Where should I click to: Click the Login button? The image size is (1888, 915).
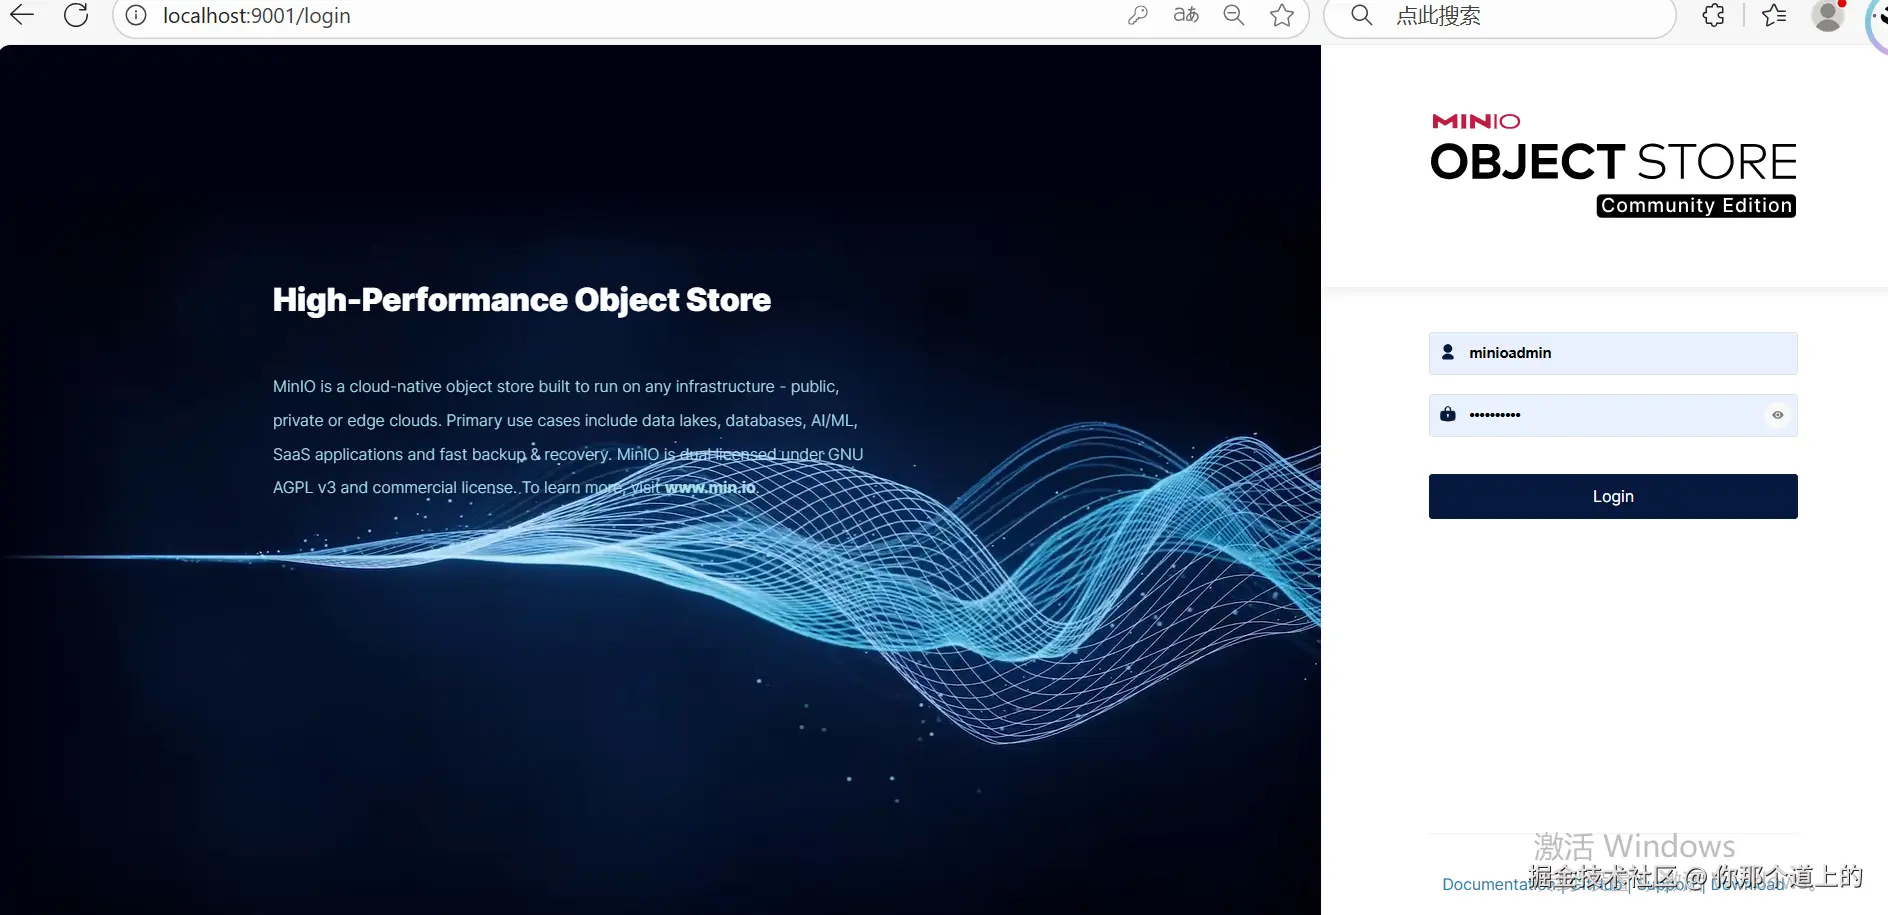click(x=1613, y=496)
